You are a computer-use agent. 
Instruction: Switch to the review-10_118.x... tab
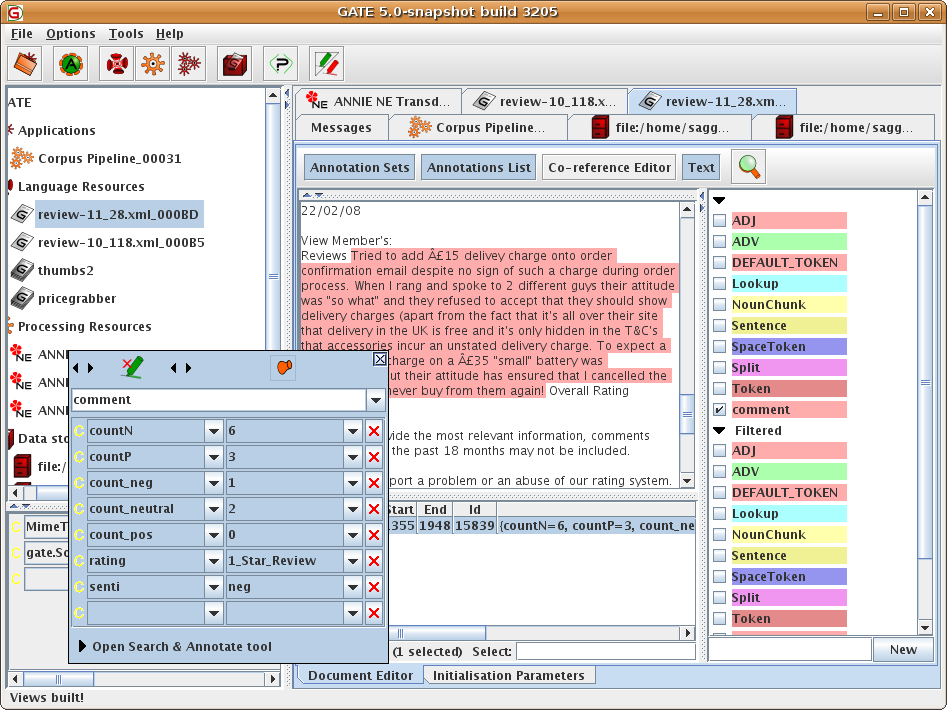545,101
